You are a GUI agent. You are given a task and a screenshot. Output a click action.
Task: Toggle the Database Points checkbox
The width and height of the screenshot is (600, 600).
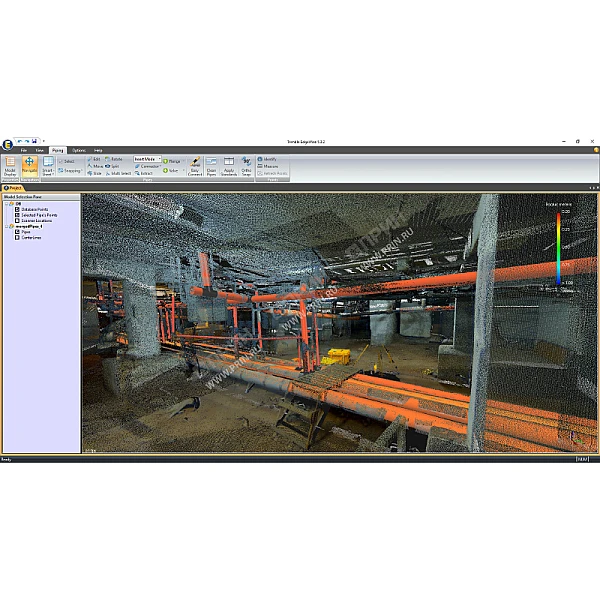pyautogui.click(x=17, y=209)
